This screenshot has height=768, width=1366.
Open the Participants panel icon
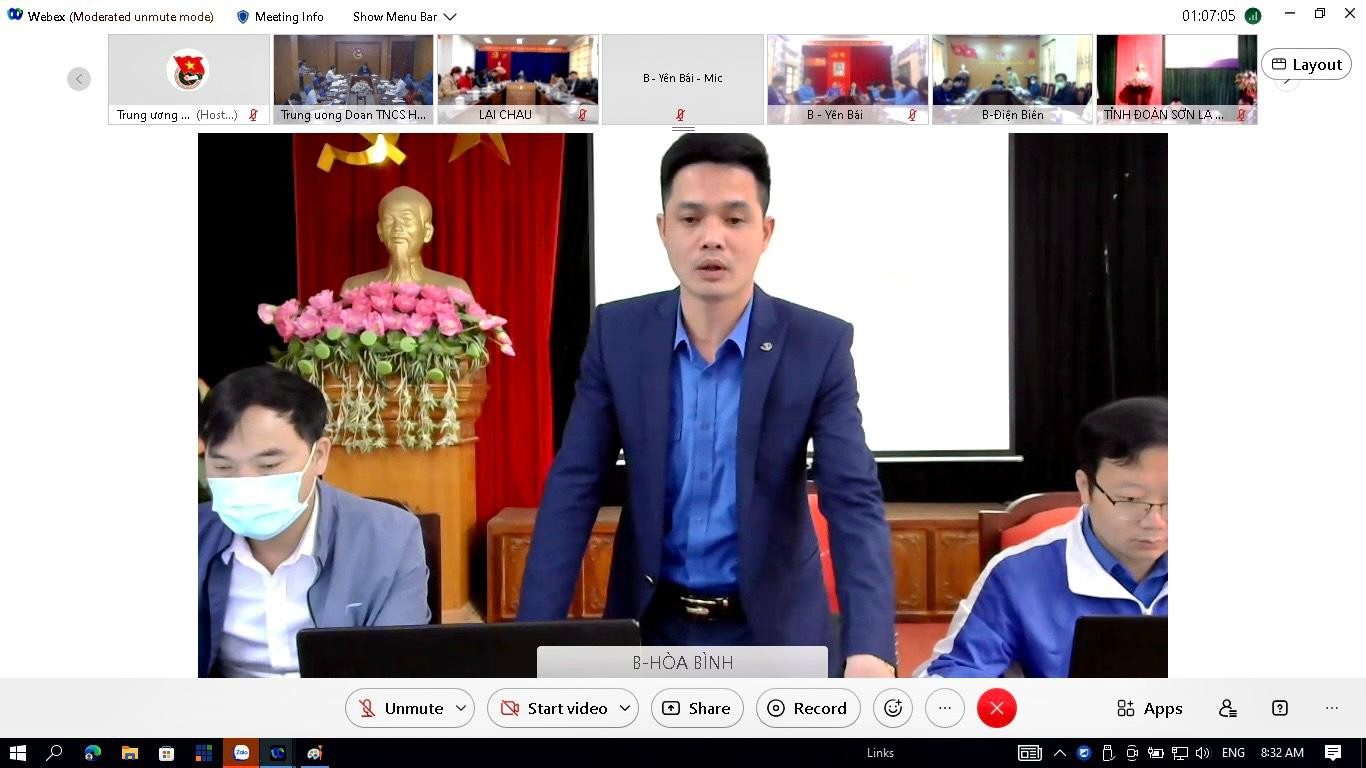(x=1228, y=708)
